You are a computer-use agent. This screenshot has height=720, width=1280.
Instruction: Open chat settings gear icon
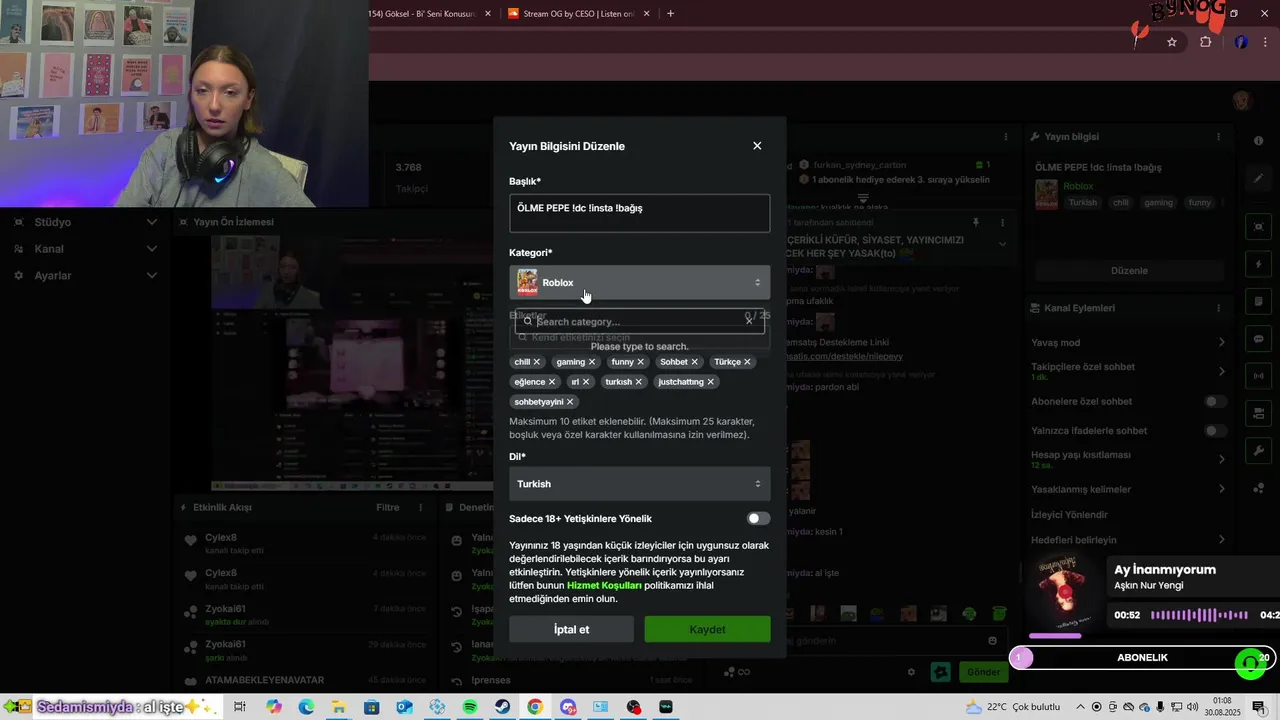pyautogui.click(x=911, y=672)
